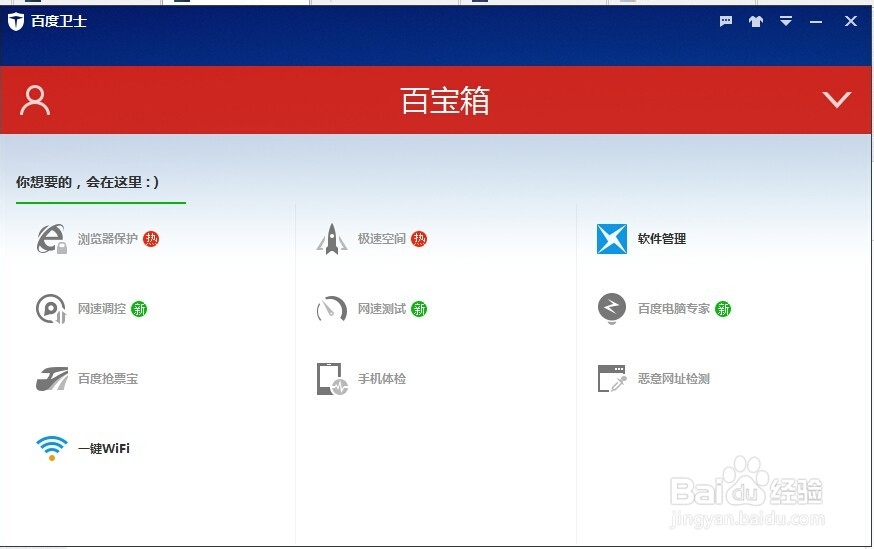Viewport: 874px width, 549px height.
Task: Click the red 热 badge beside 浏览器保护
Action: point(151,239)
